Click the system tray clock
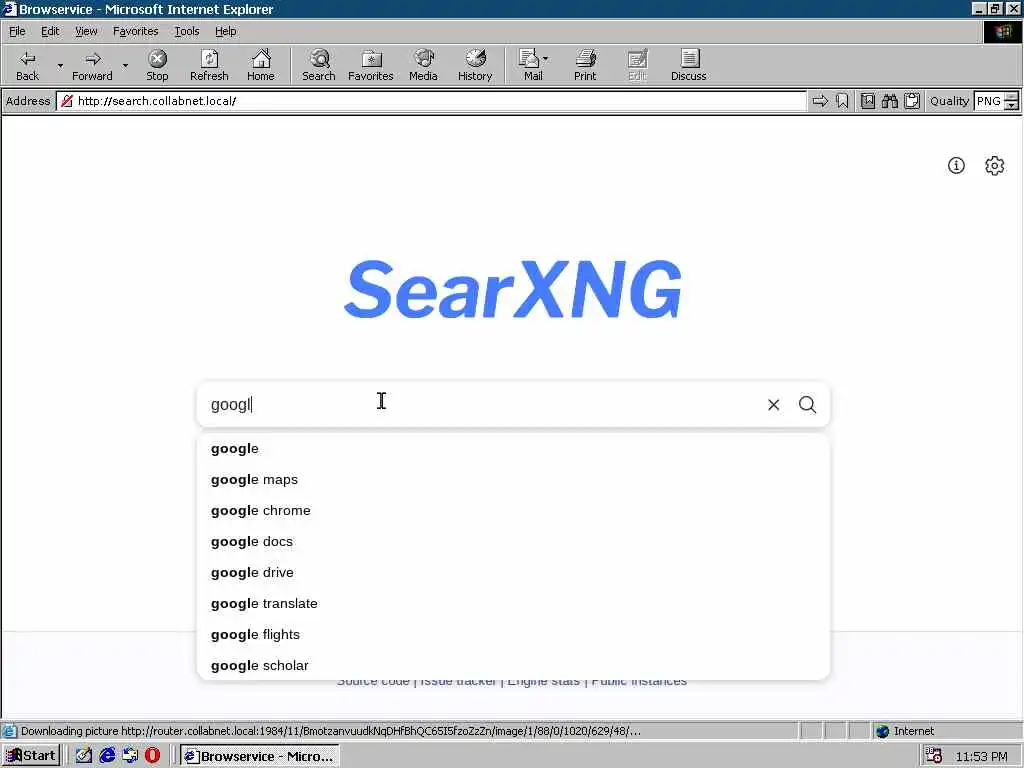The height and width of the screenshot is (768, 1024). tap(982, 756)
